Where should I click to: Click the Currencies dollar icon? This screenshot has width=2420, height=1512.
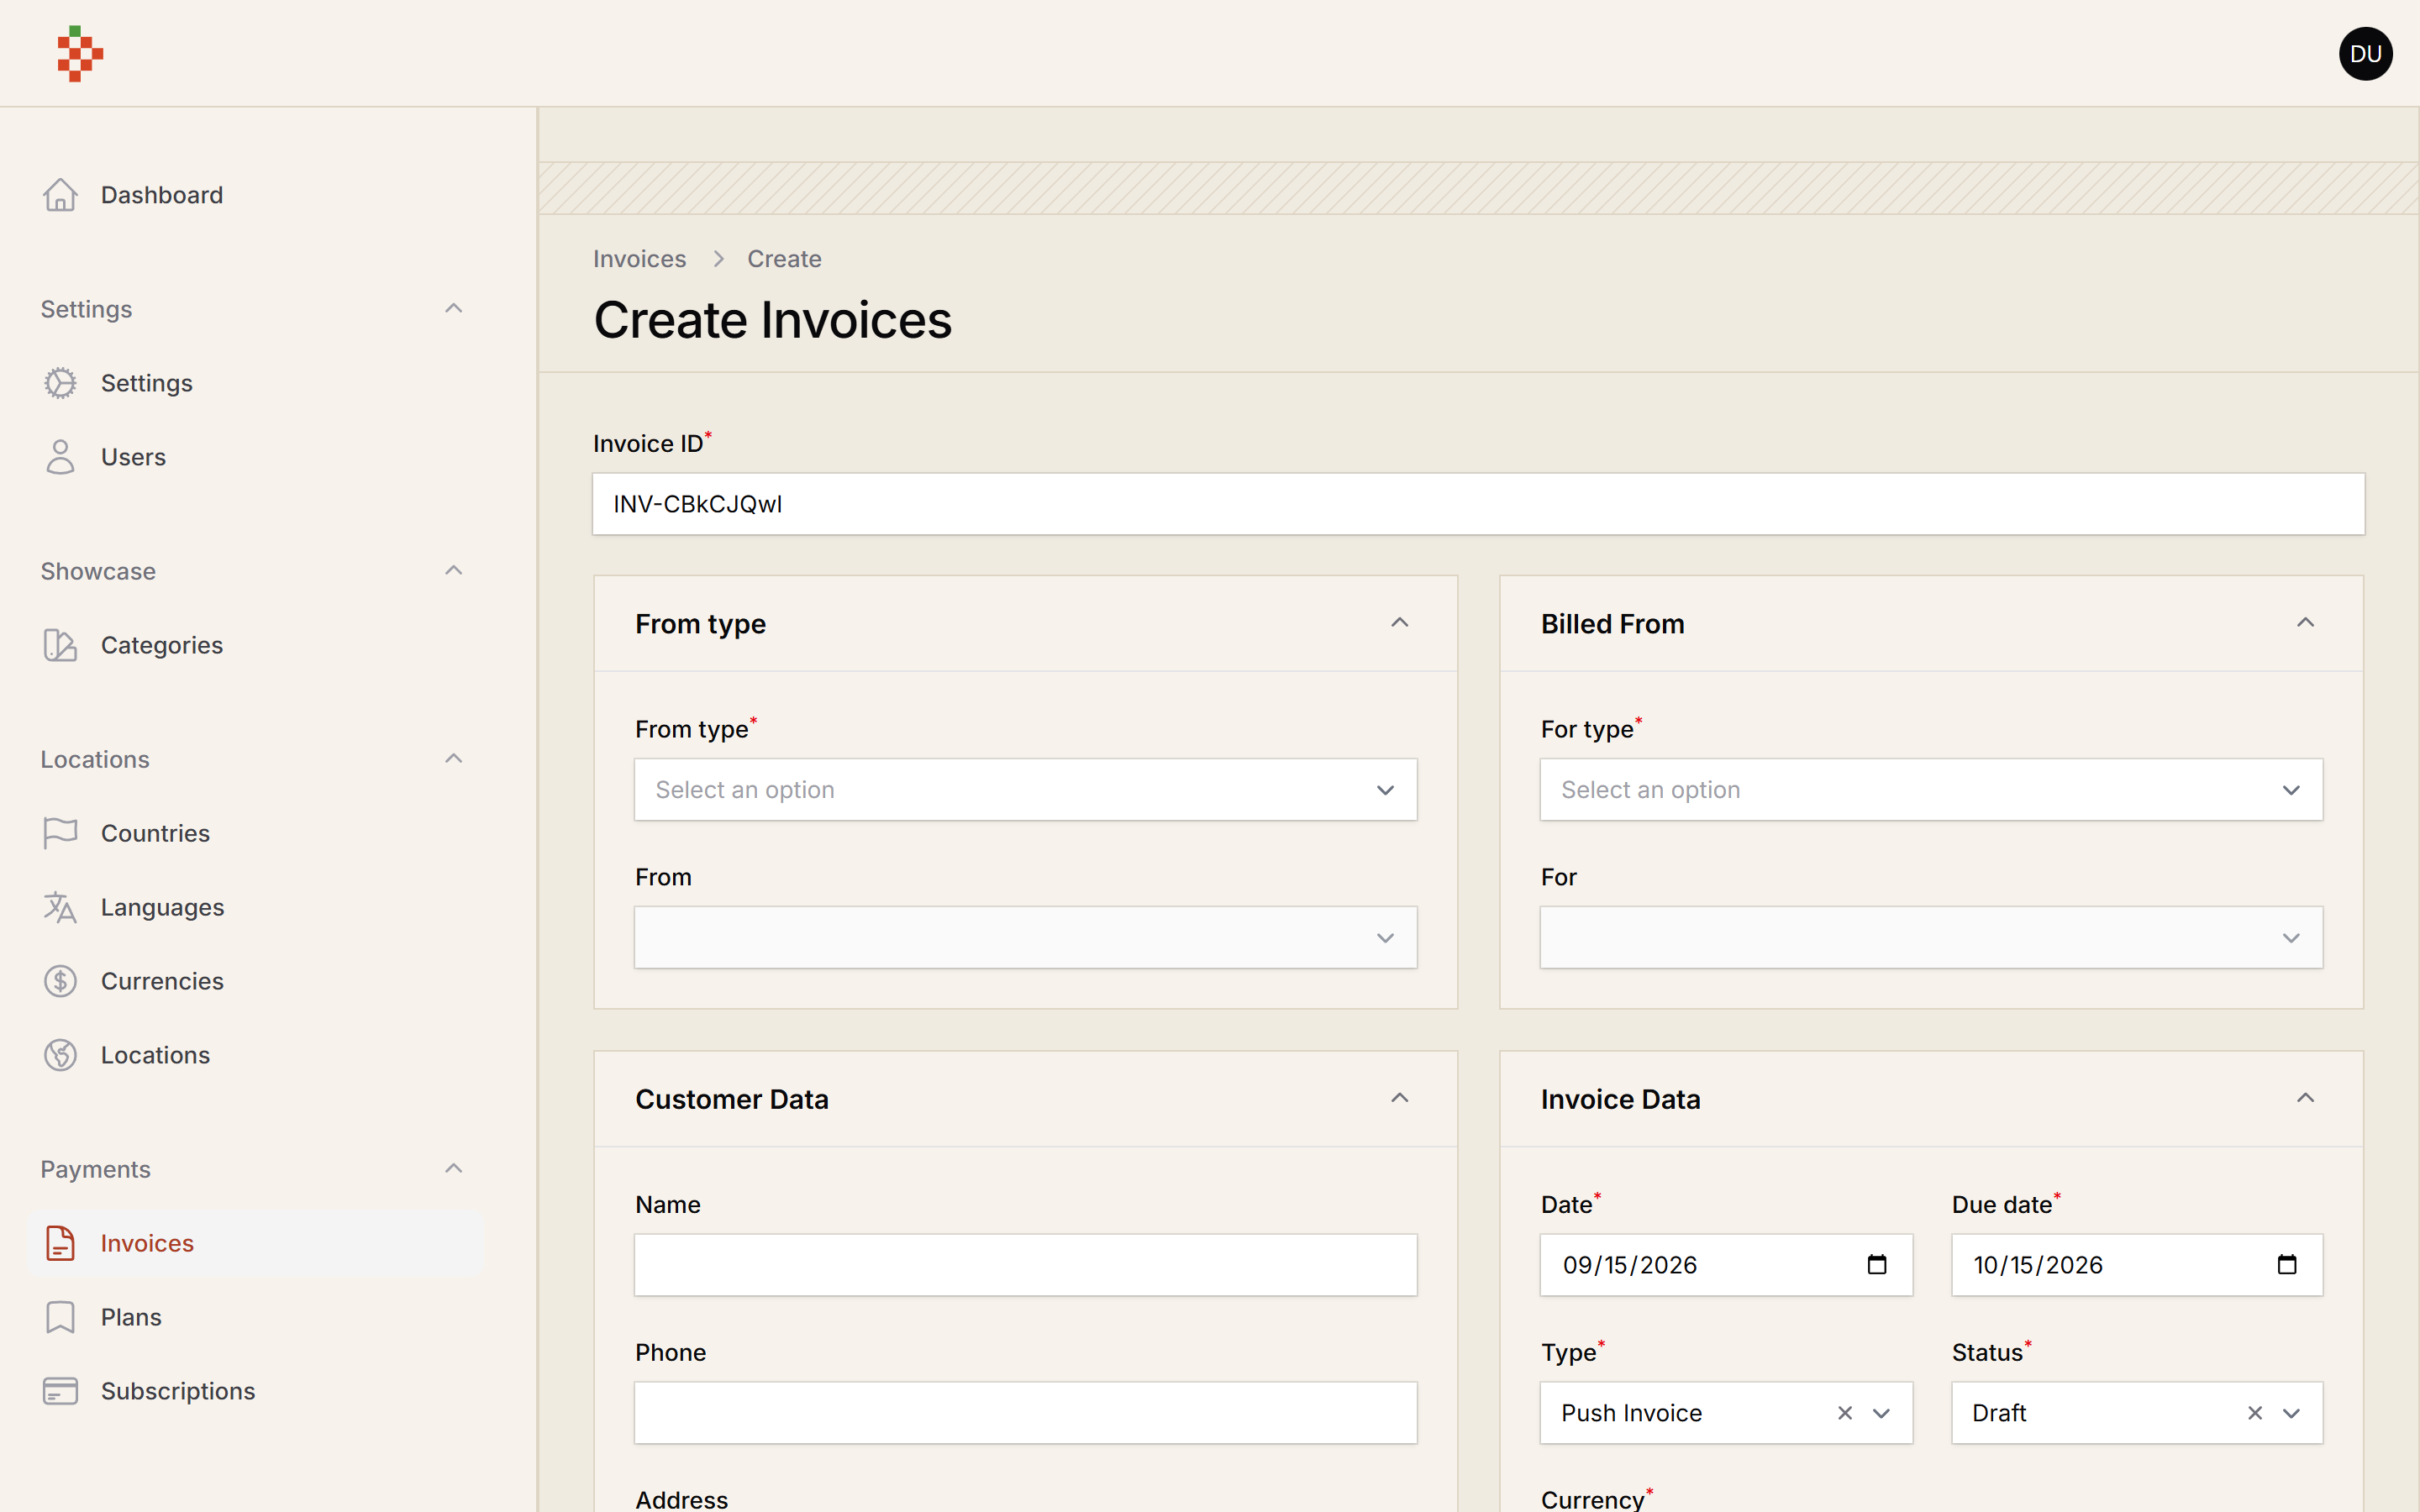[60, 981]
